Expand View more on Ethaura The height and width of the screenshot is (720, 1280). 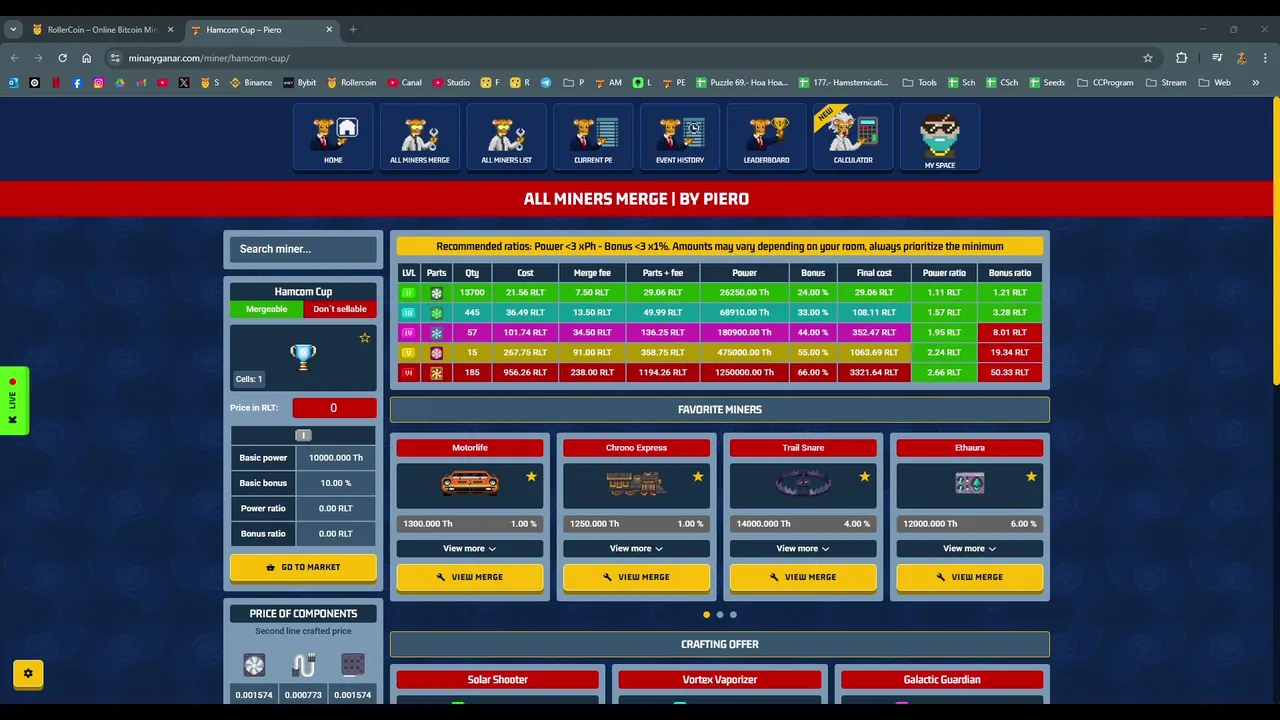(970, 548)
